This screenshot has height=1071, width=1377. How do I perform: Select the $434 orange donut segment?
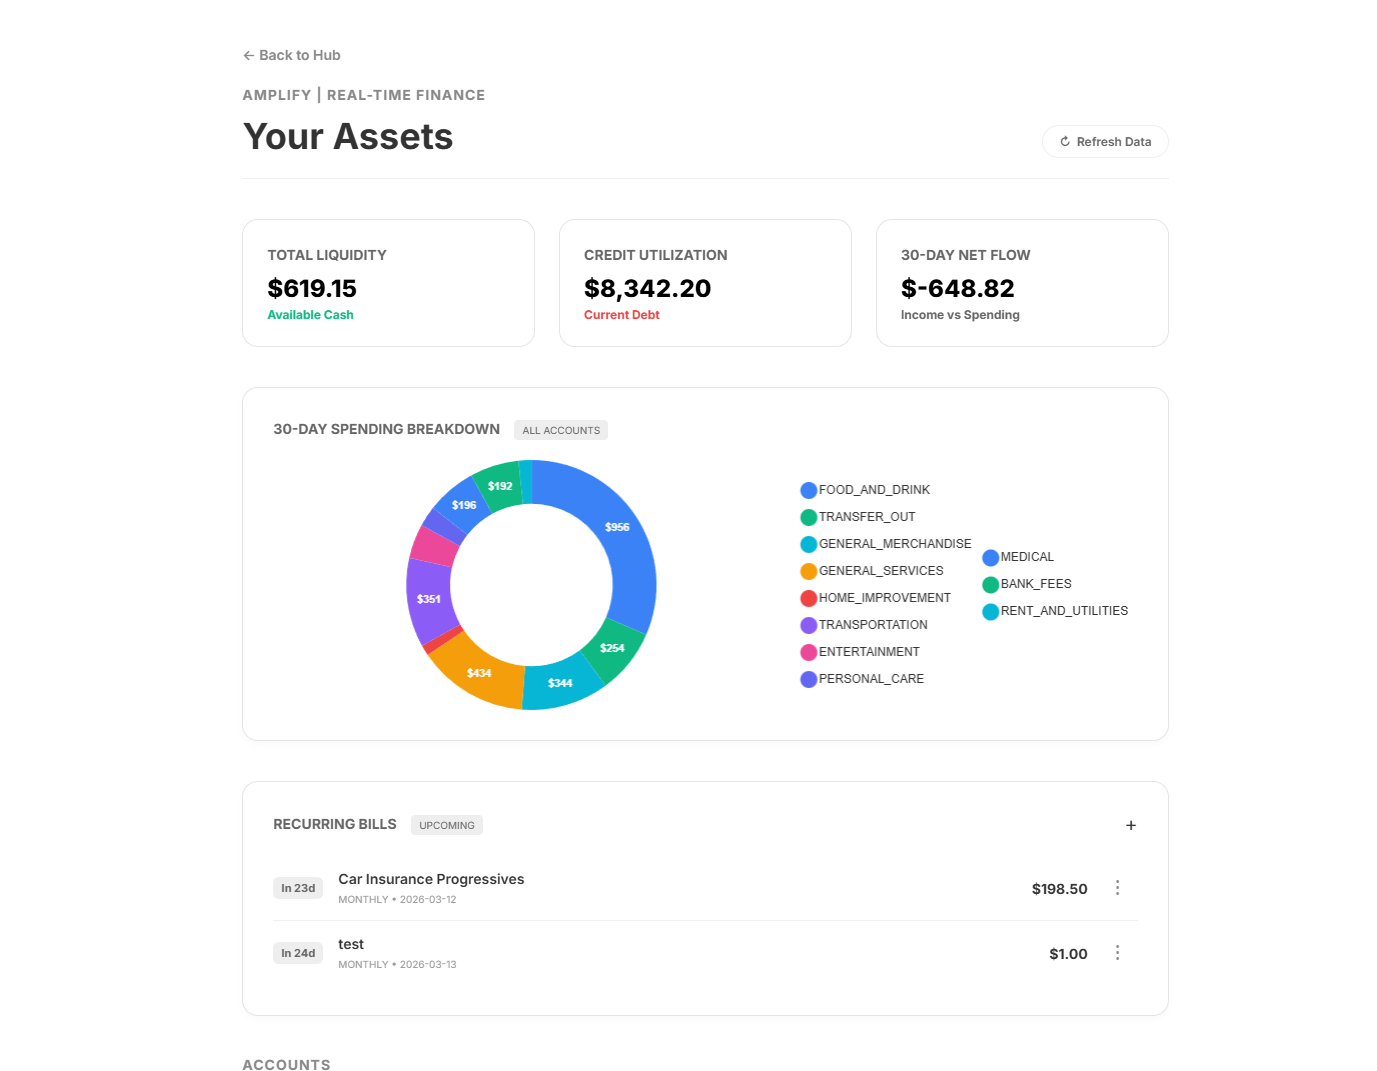pyautogui.click(x=479, y=672)
